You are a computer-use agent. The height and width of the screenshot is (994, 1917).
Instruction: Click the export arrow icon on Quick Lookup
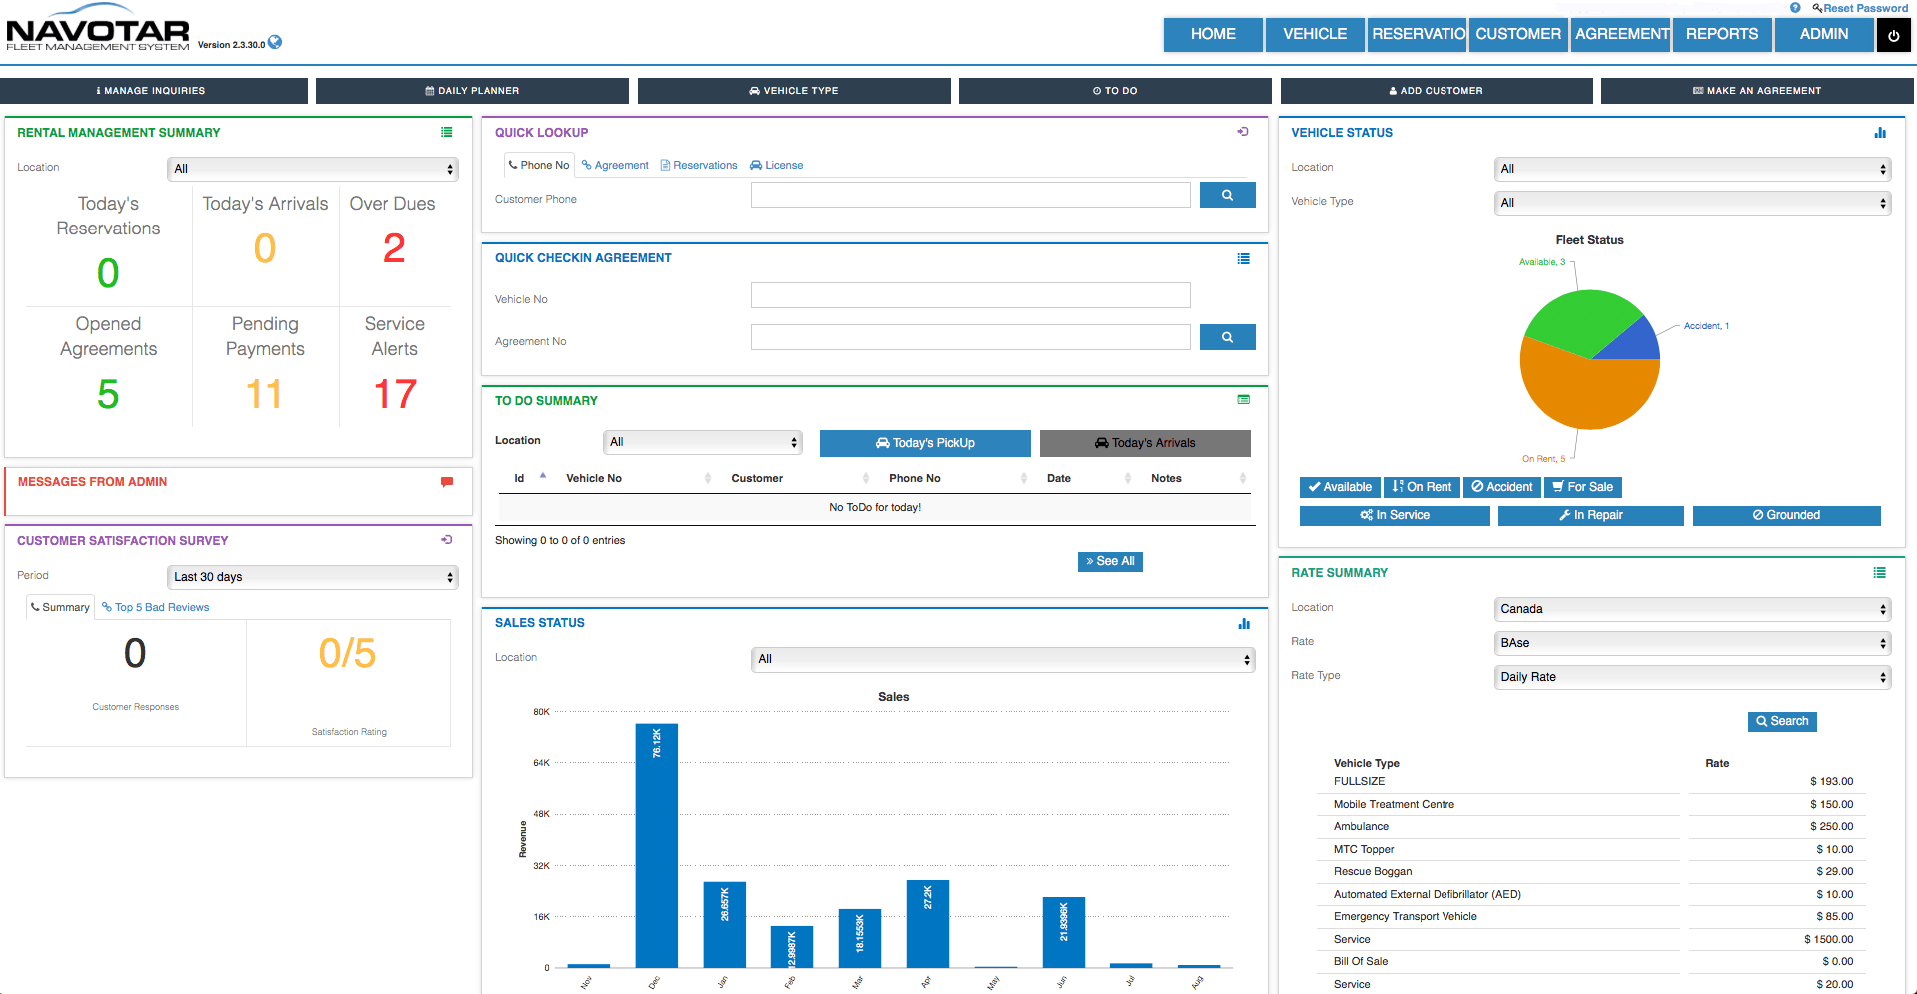pos(1243,131)
